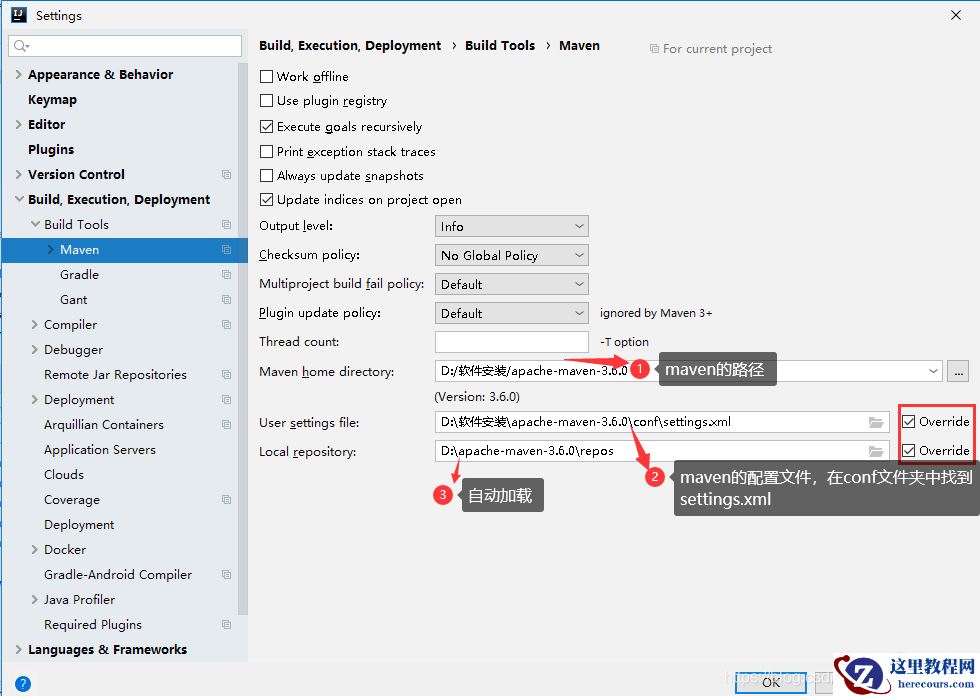The image size is (980, 696).
Task: Browse folder icon for User settings file
Action: [876, 422]
